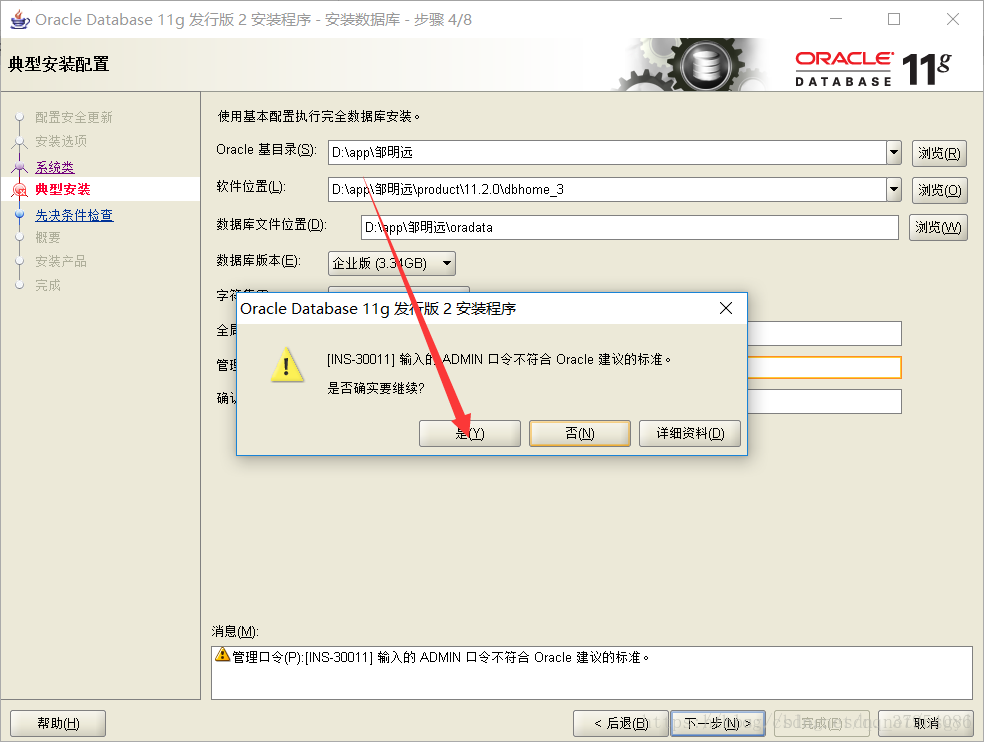984x742 pixels.
Task: Open 详细资料 details in the dialog
Action: tap(690, 433)
